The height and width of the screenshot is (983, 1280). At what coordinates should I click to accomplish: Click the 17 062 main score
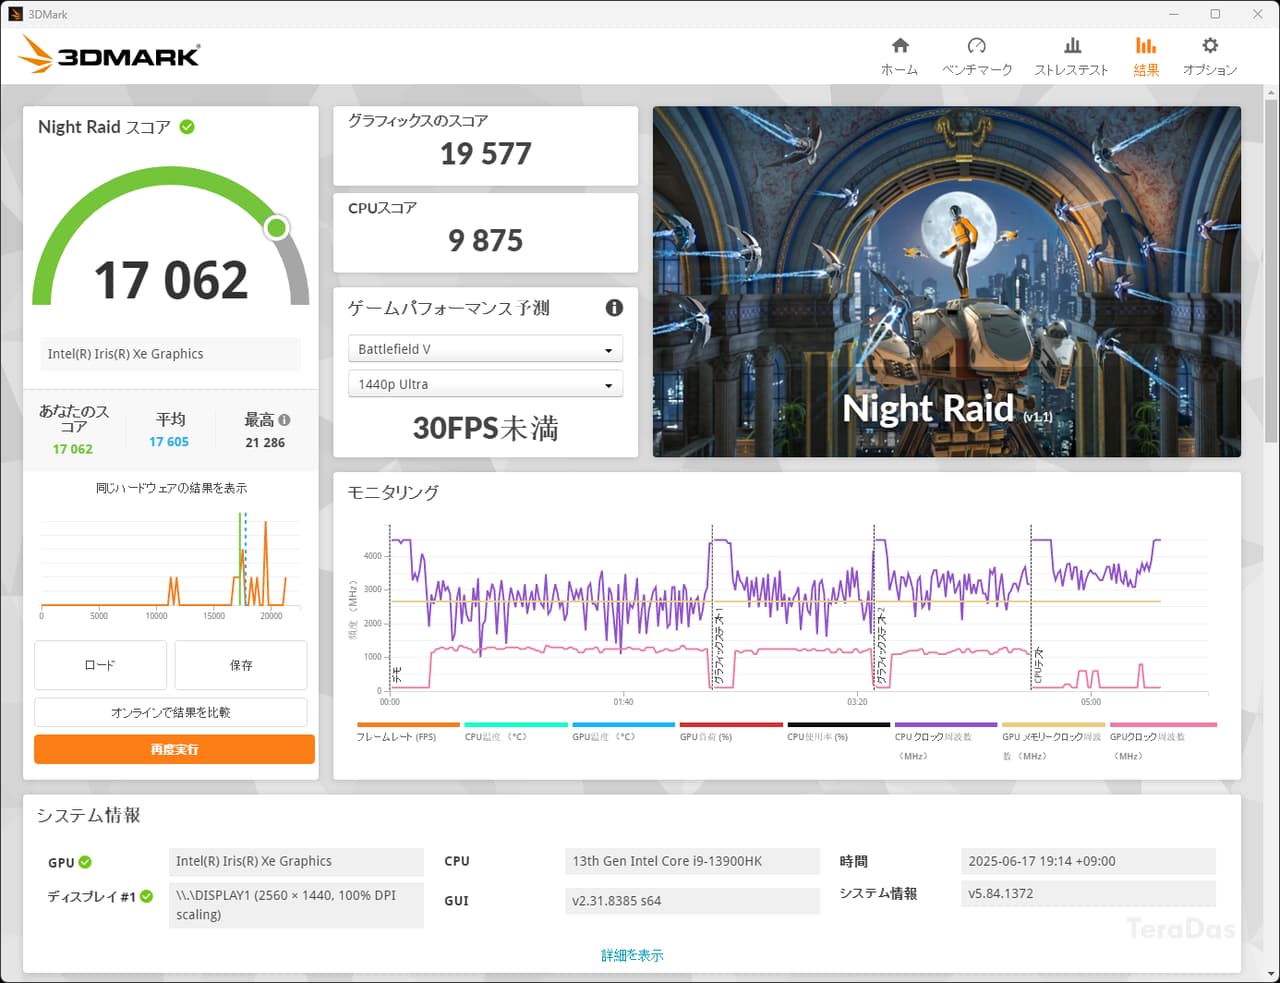coord(171,280)
